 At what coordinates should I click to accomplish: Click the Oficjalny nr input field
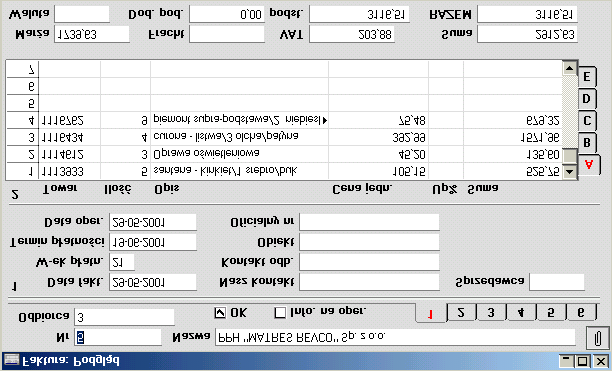(x=369, y=222)
